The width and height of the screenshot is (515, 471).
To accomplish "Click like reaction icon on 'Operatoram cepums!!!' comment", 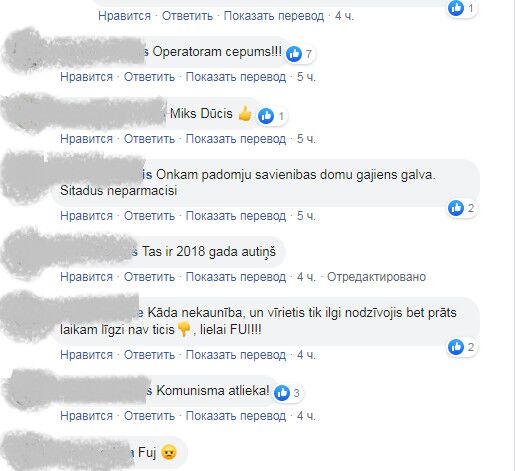I will (294, 54).
